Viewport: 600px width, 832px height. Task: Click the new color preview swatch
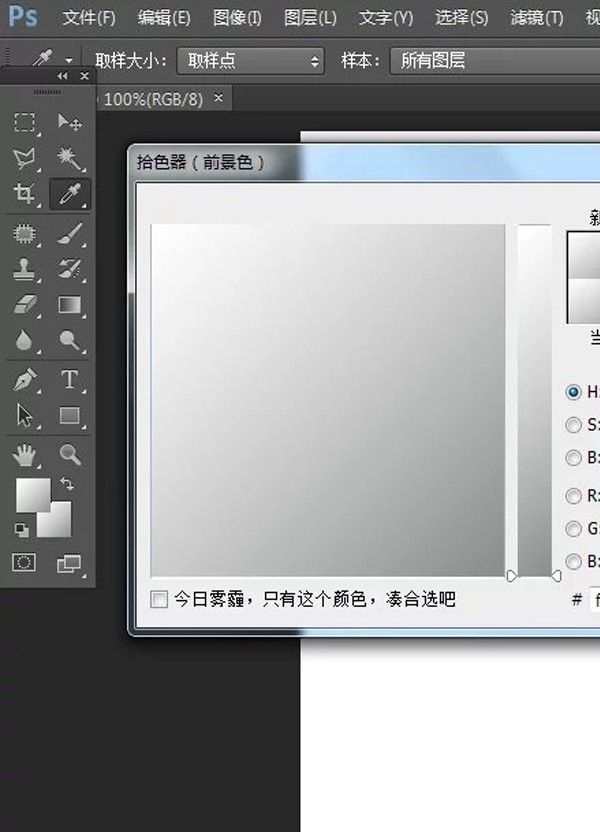pos(584,255)
